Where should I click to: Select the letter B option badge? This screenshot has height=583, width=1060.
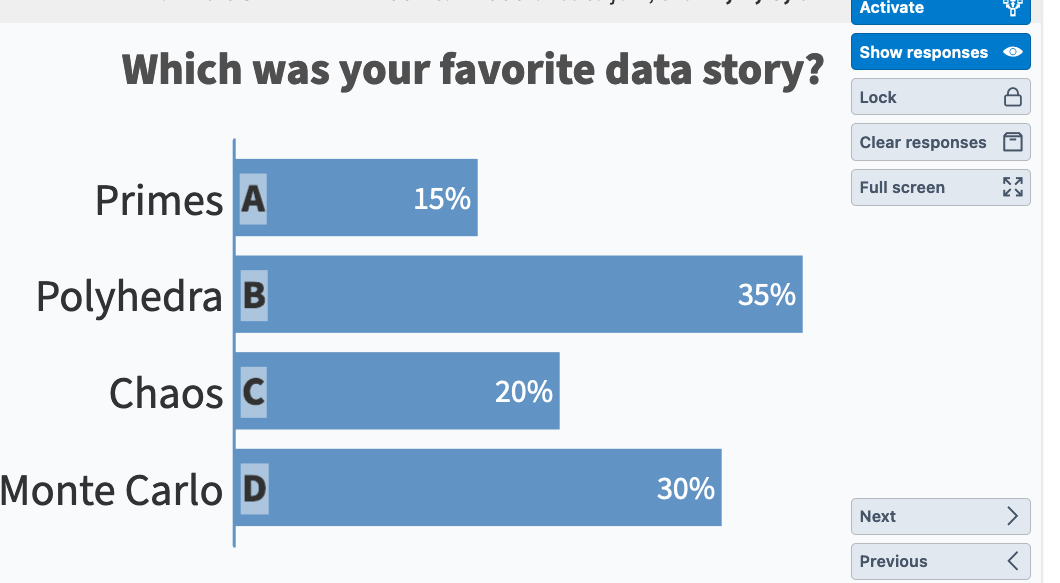[x=253, y=296]
